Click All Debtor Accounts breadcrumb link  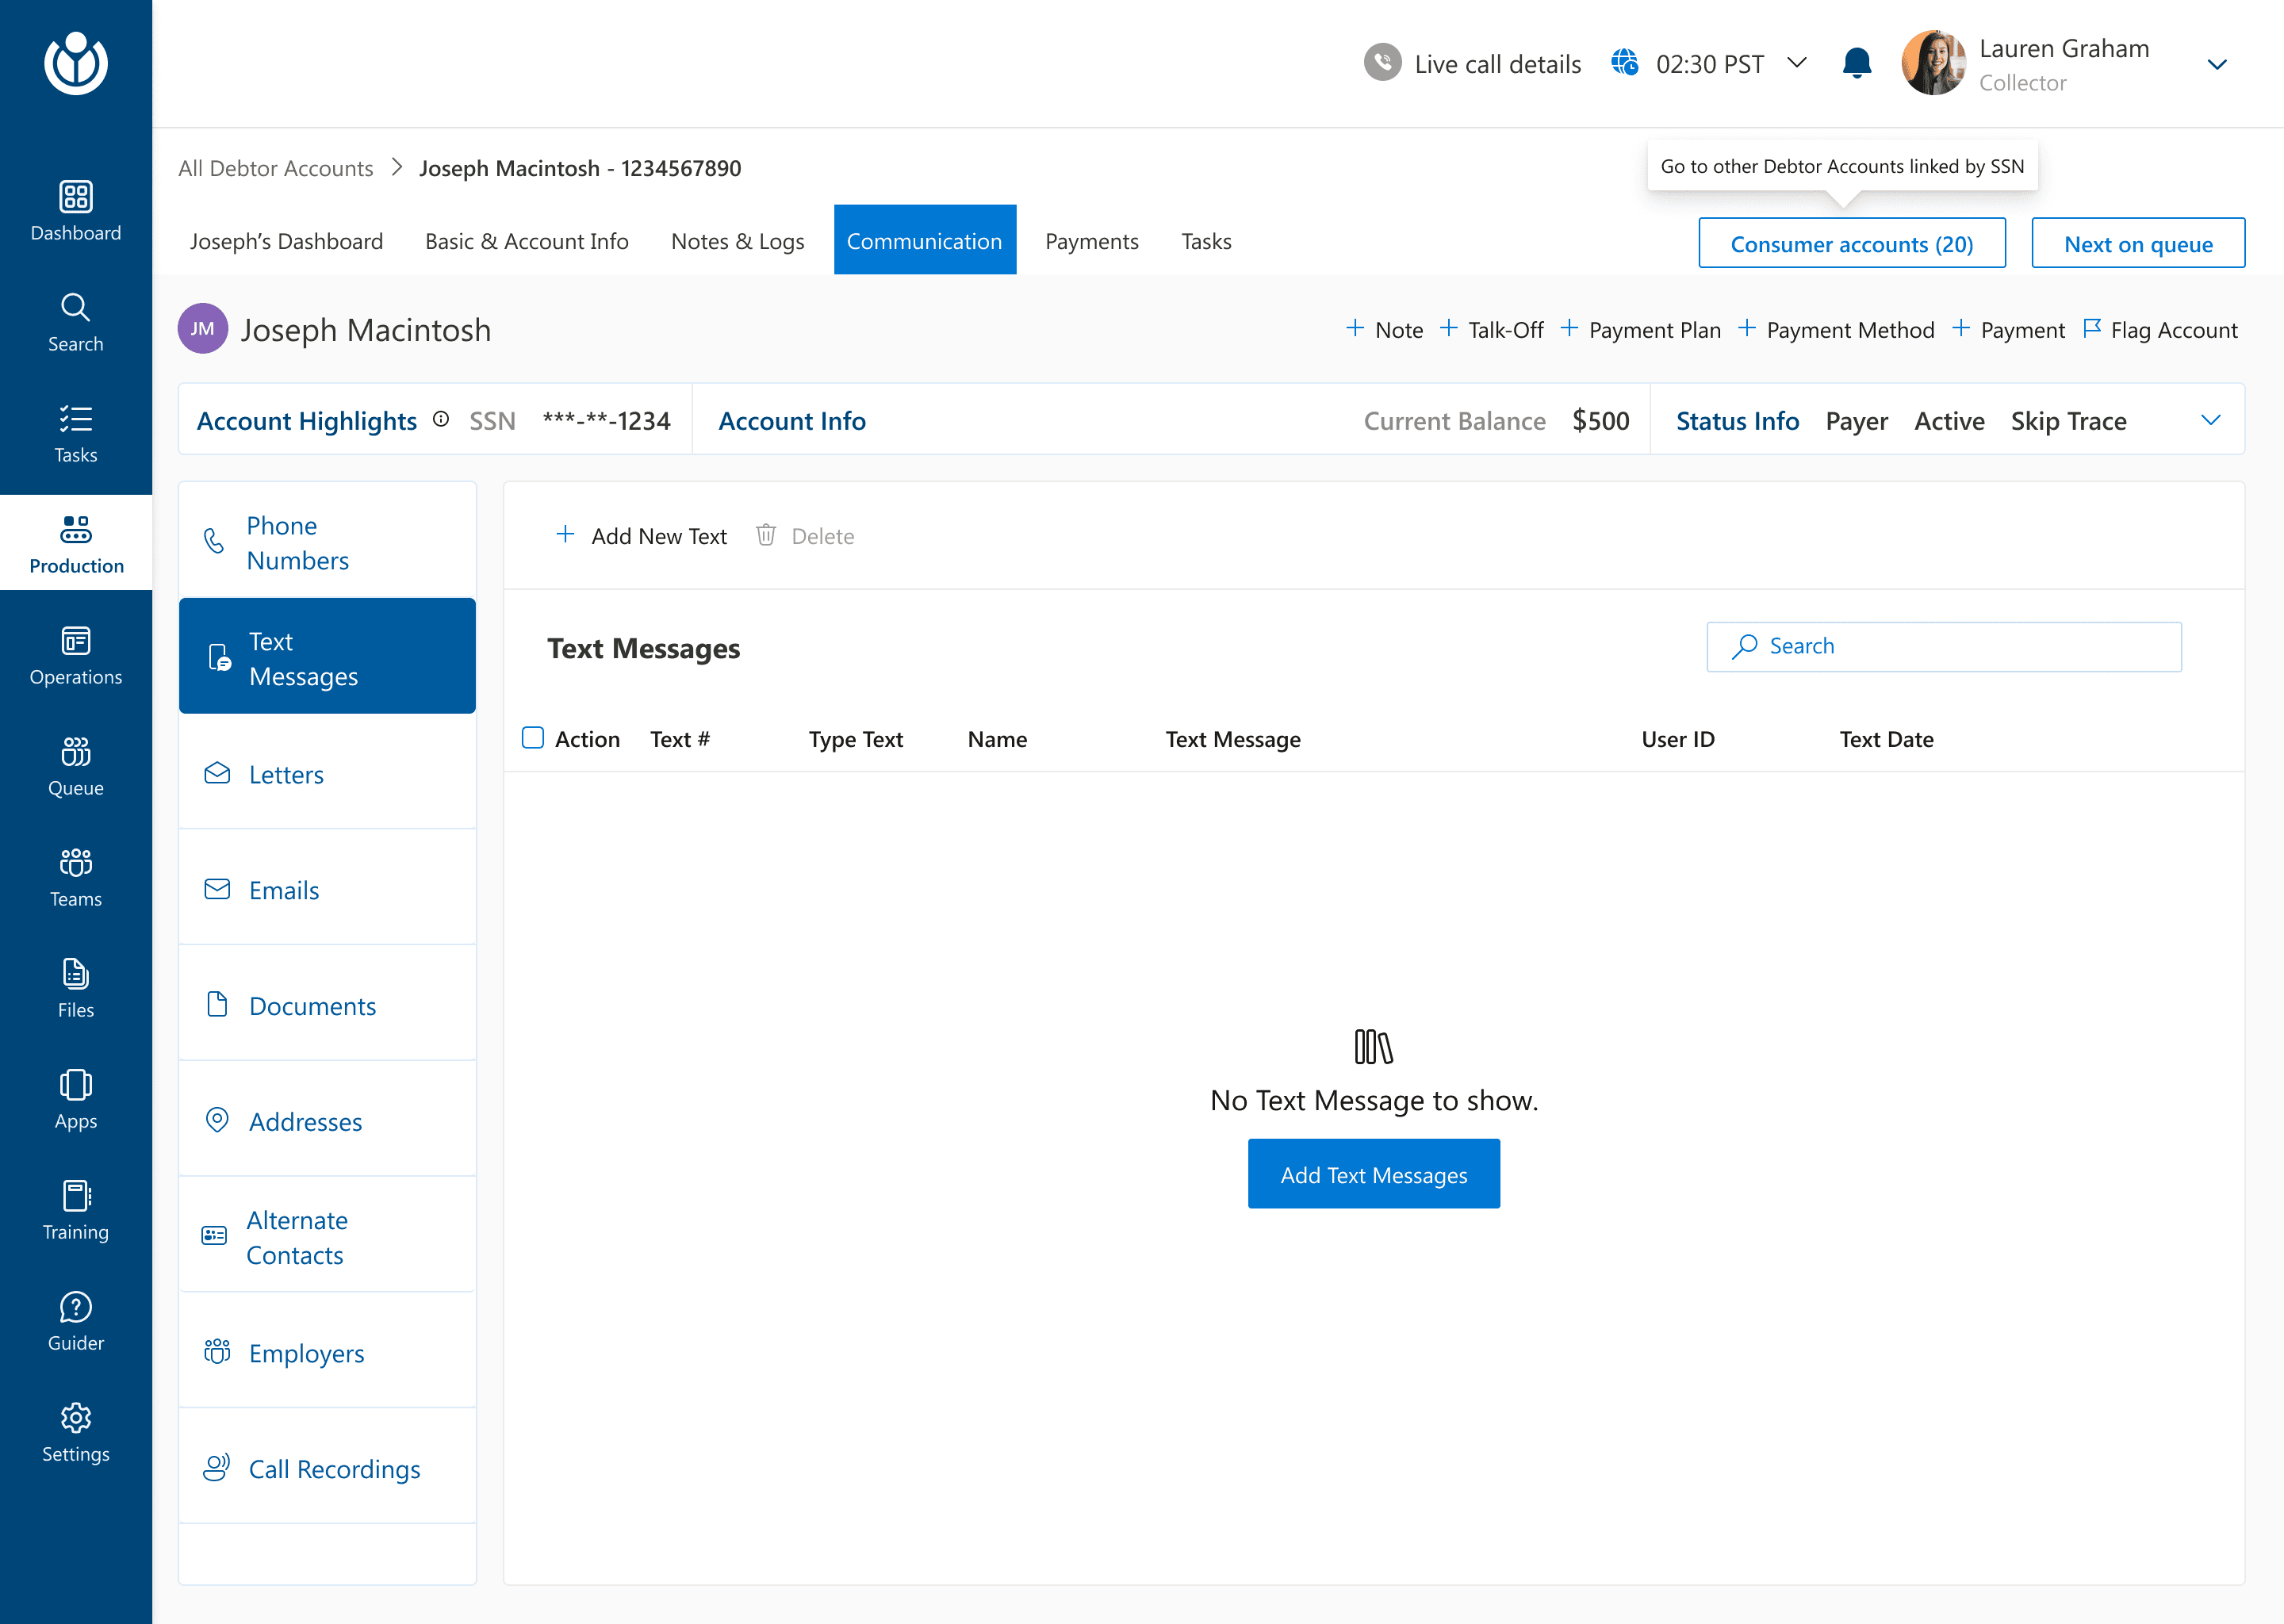tap(275, 168)
